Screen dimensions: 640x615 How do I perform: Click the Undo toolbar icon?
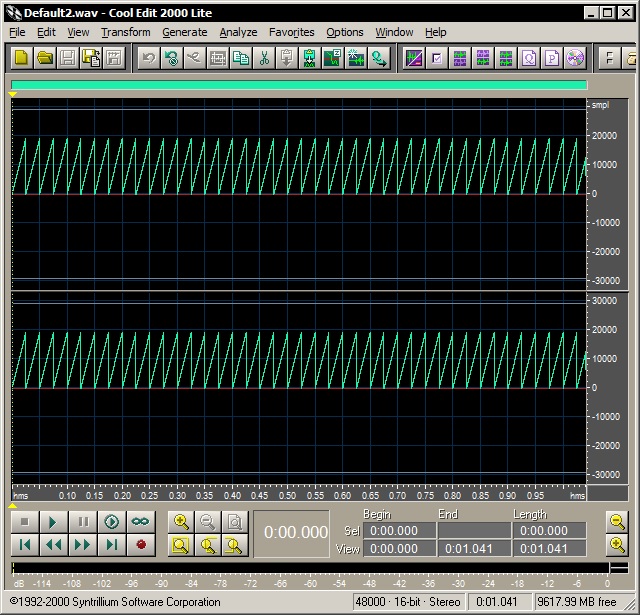click(x=148, y=58)
